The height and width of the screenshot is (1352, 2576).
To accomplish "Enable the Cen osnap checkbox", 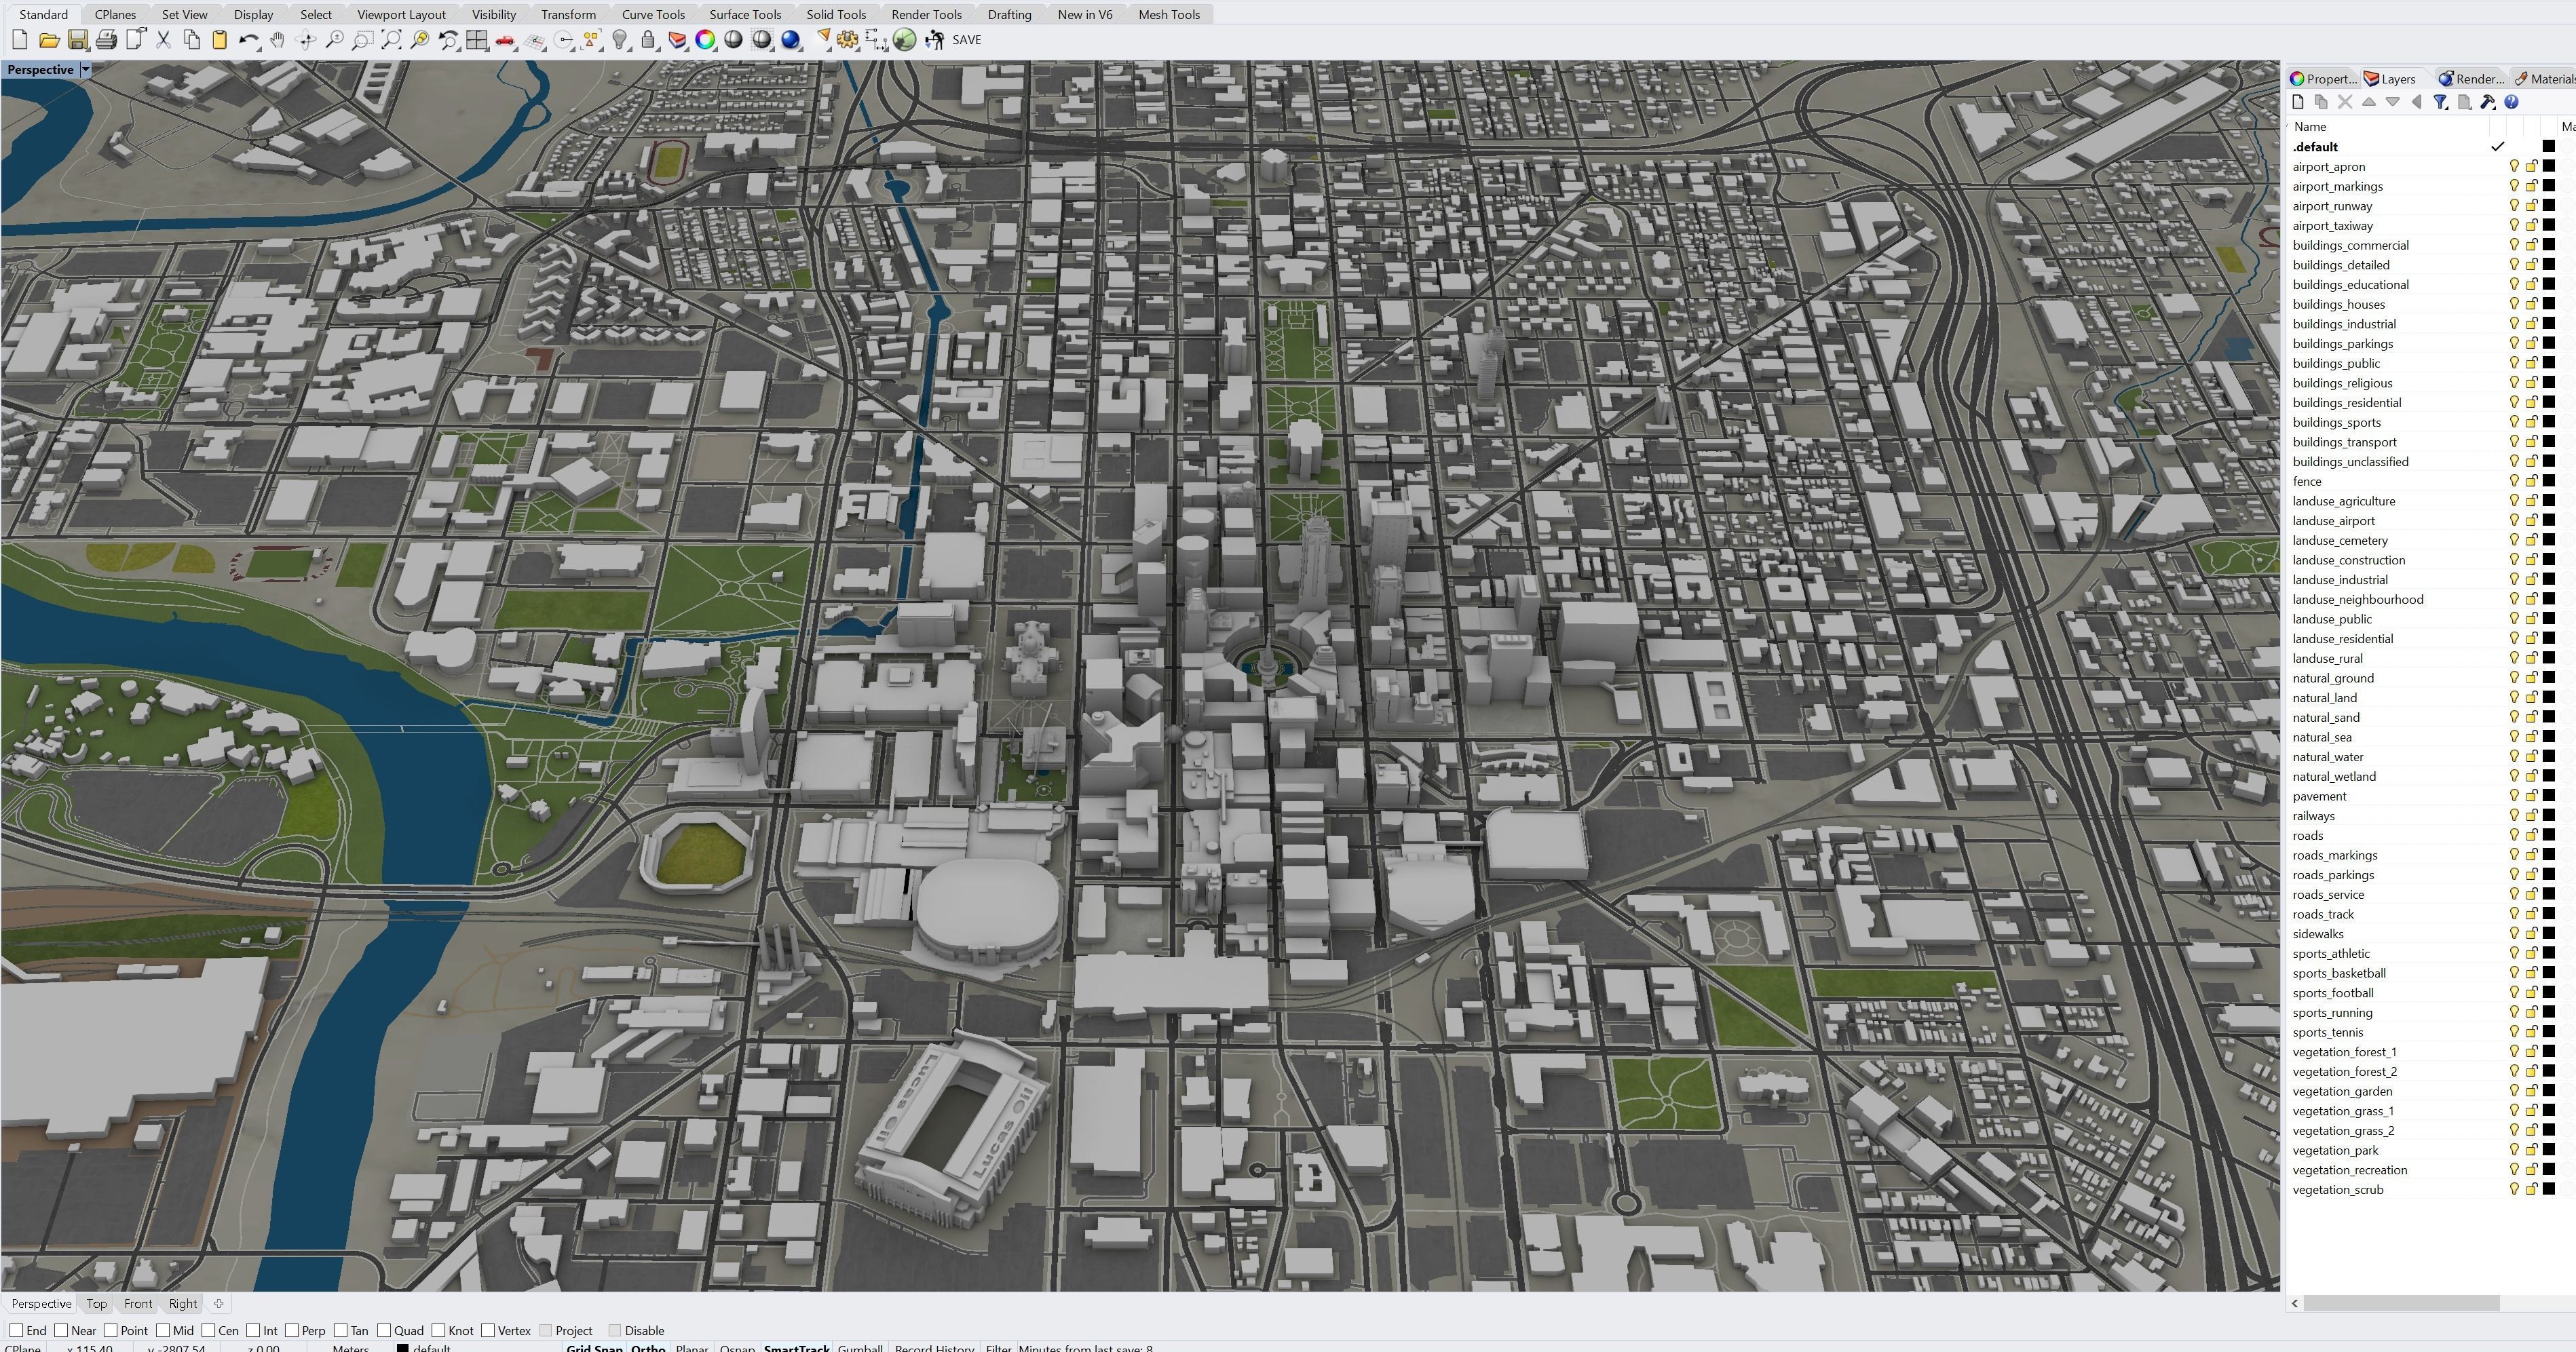I will [208, 1330].
